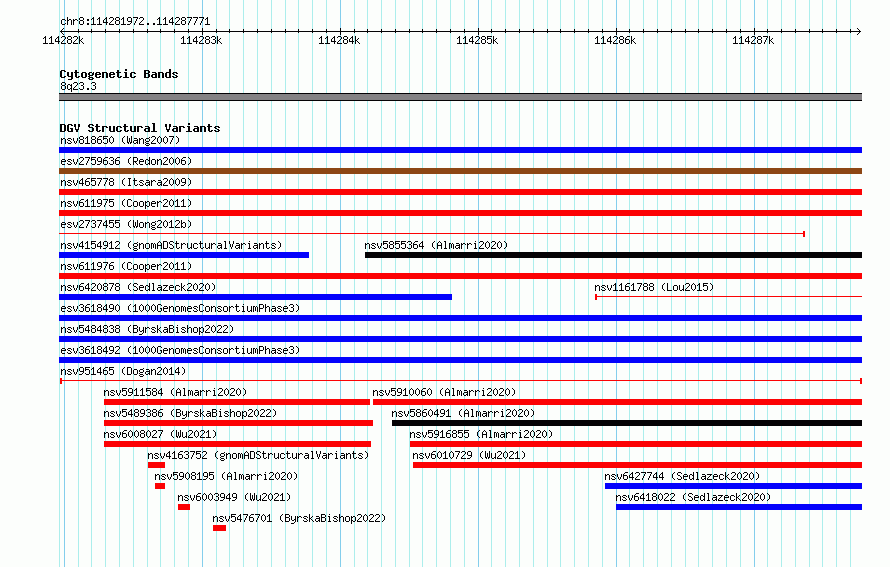Screen dimensions: 890x567
Task: Open nsv6003949 (Wu2021) label
Action: [x=234, y=497]
